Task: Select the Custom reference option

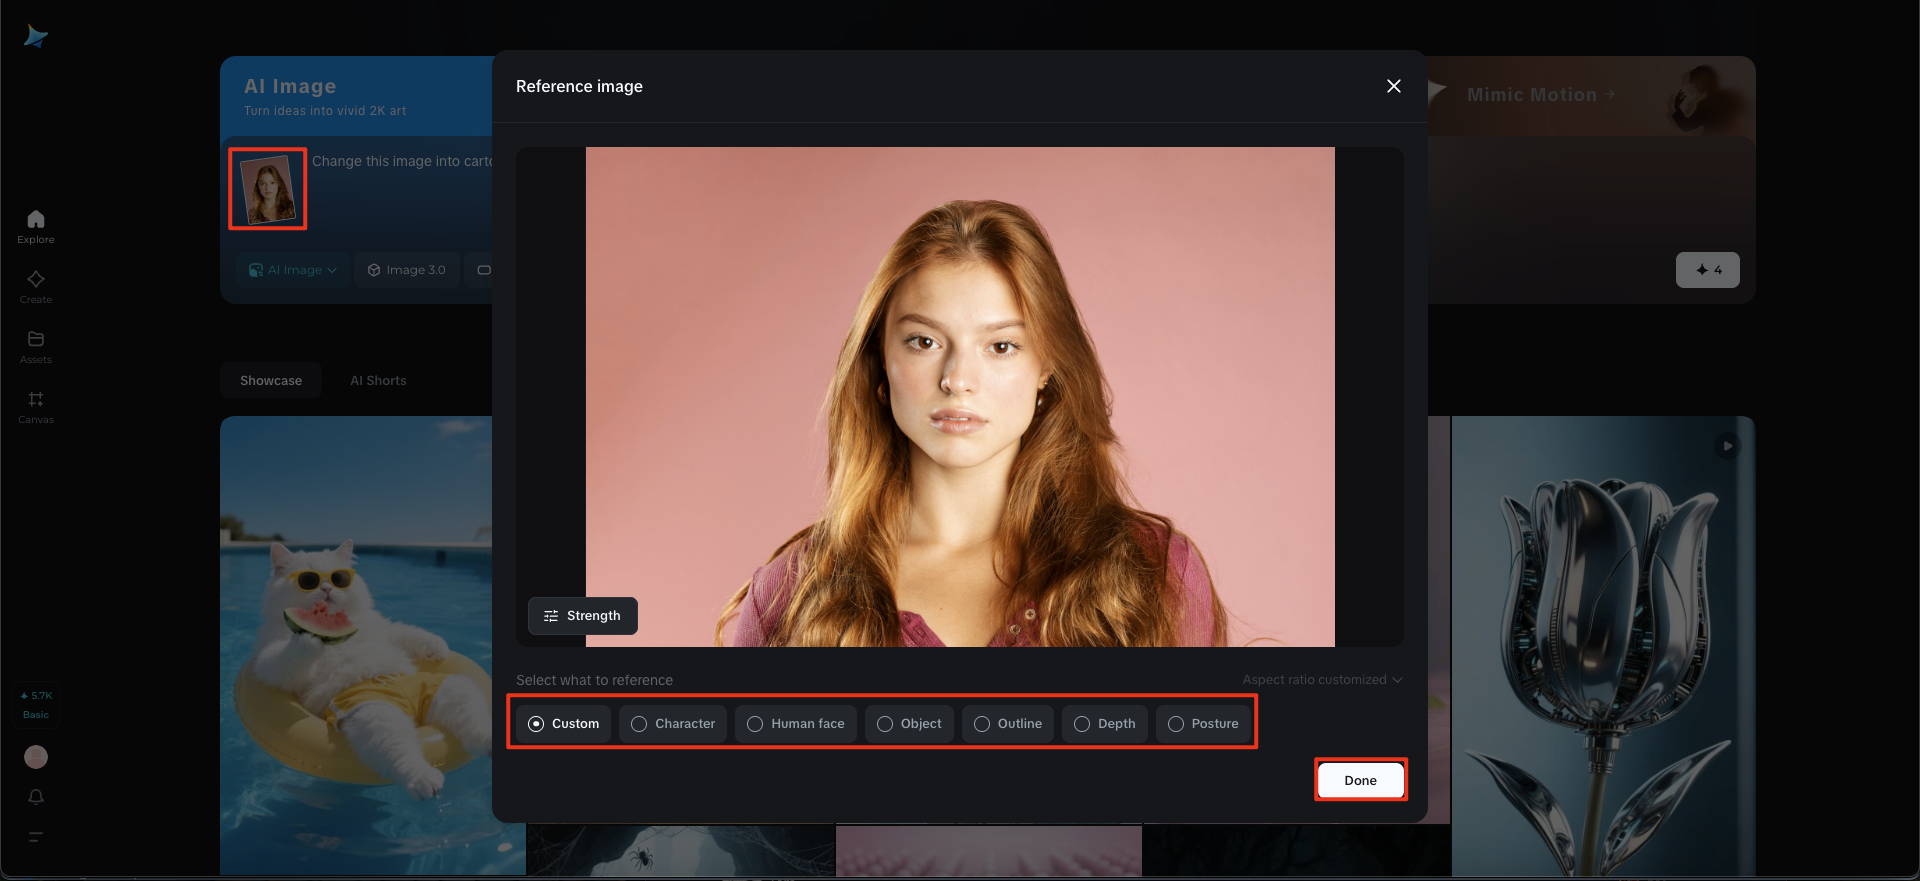Action: (x=564, y=724)
